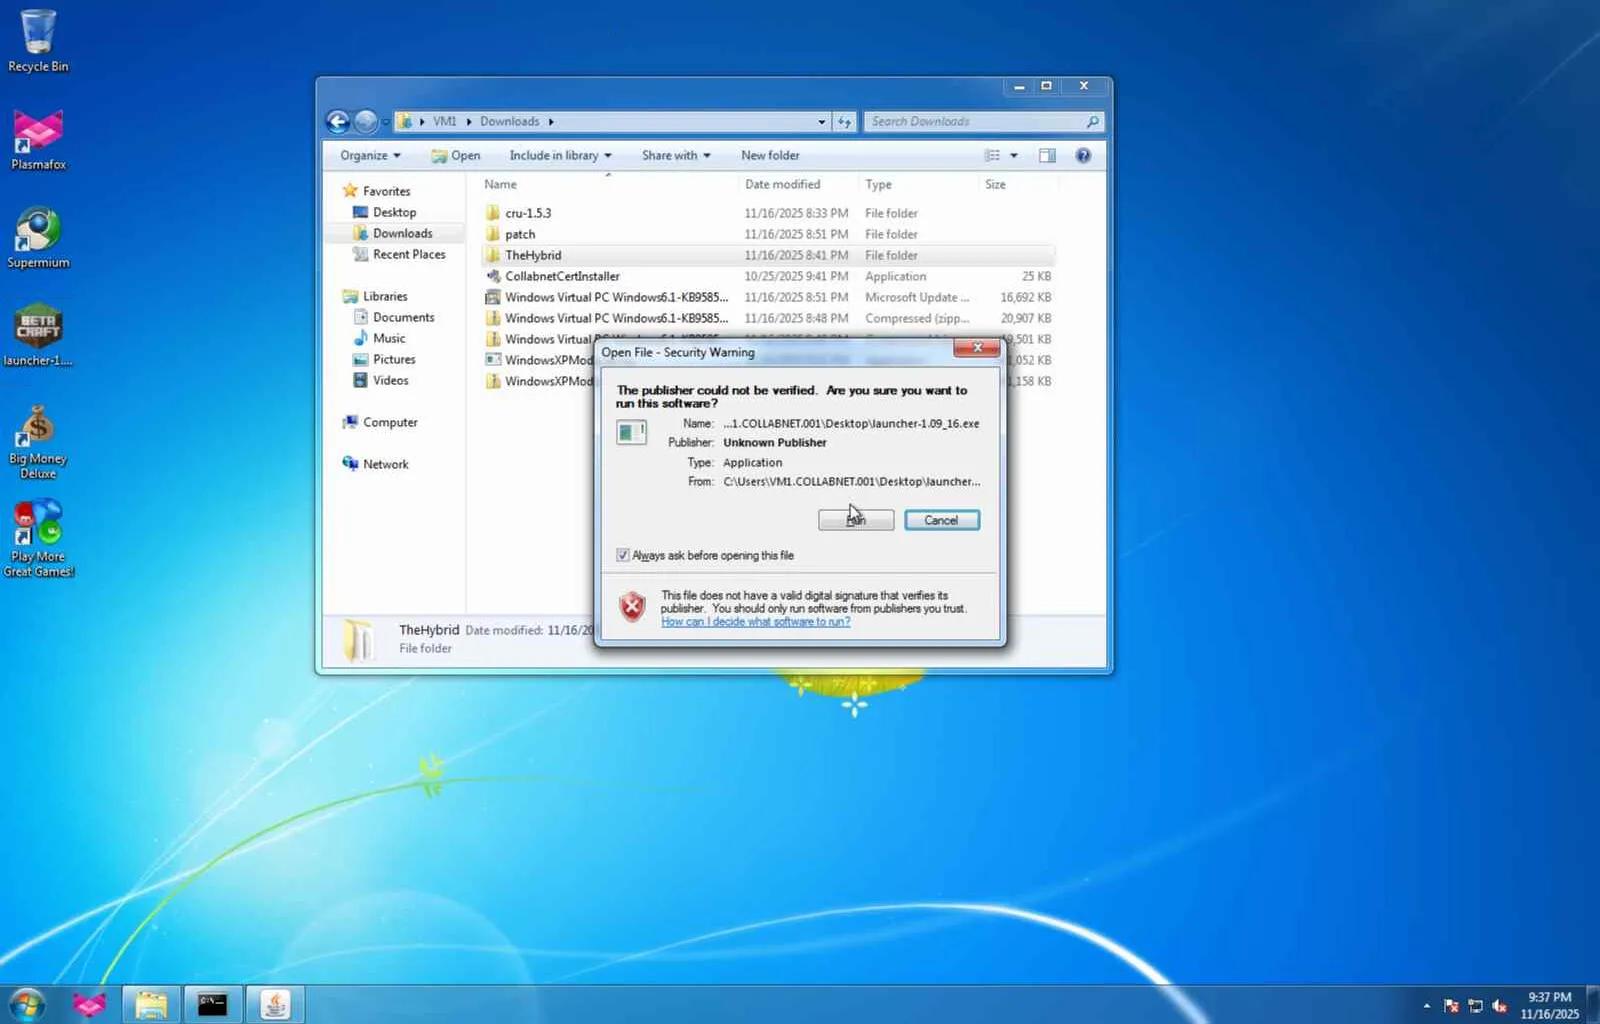Open the previous locations address dropdown
Image resolution: width=1600 pixels, height=1024 pixels.
tap(822, 122)
